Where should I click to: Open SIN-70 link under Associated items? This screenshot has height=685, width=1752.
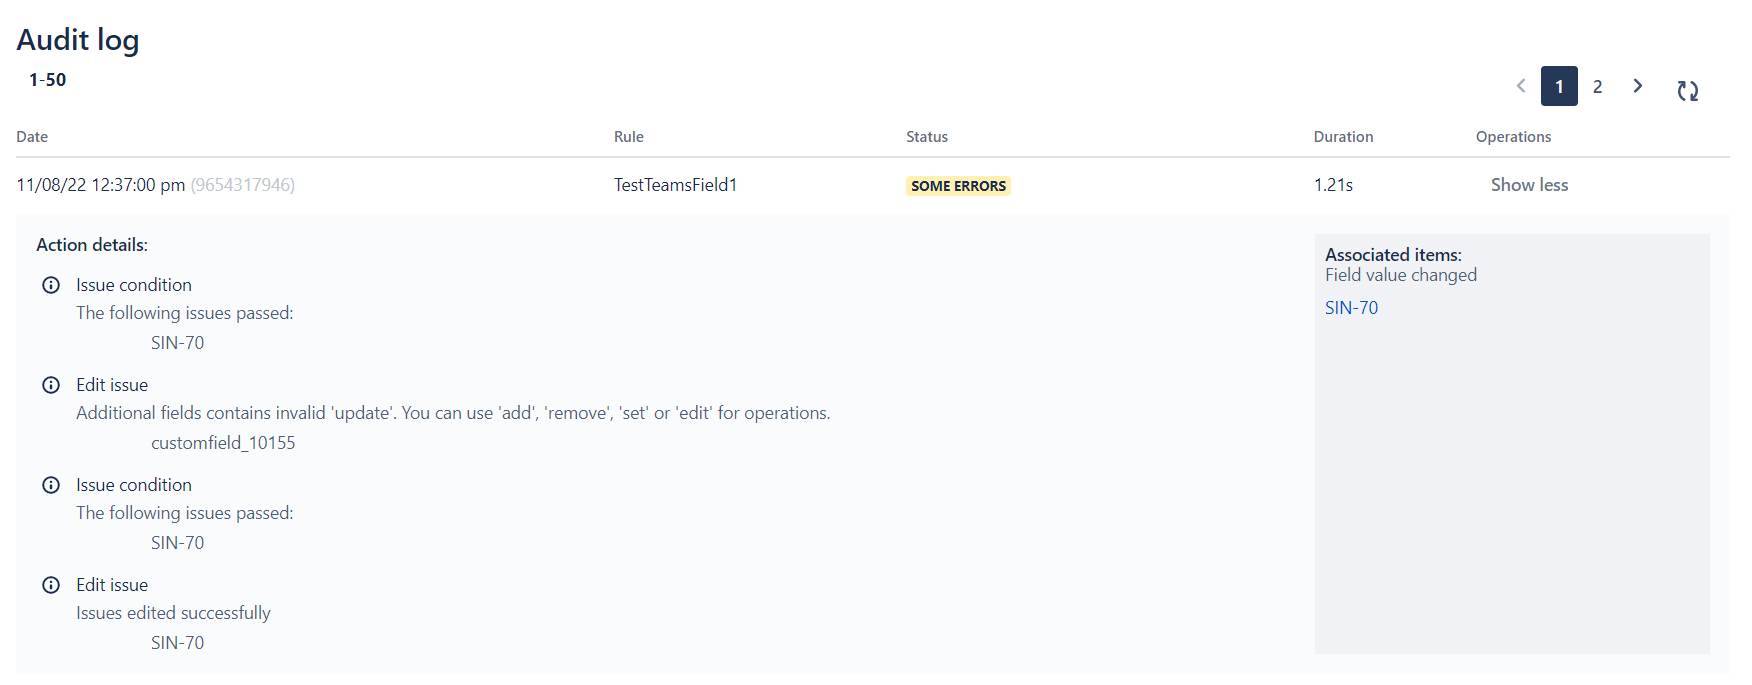coord(1351,308)
